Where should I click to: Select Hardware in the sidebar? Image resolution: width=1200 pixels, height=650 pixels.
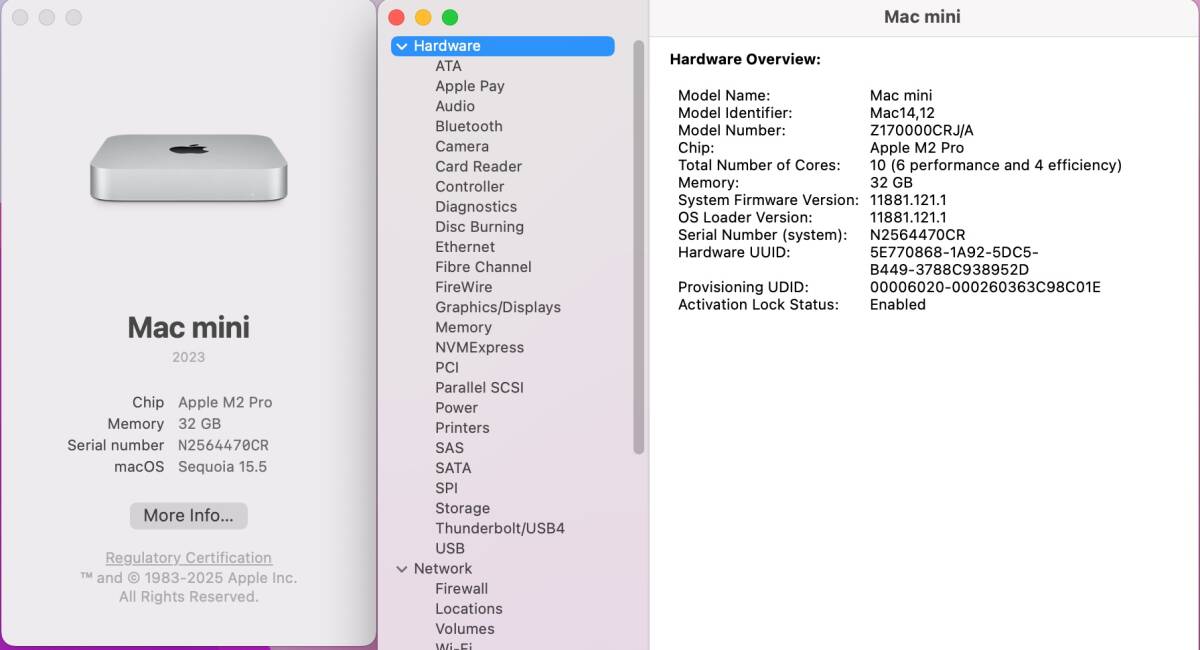pos(503,46)
